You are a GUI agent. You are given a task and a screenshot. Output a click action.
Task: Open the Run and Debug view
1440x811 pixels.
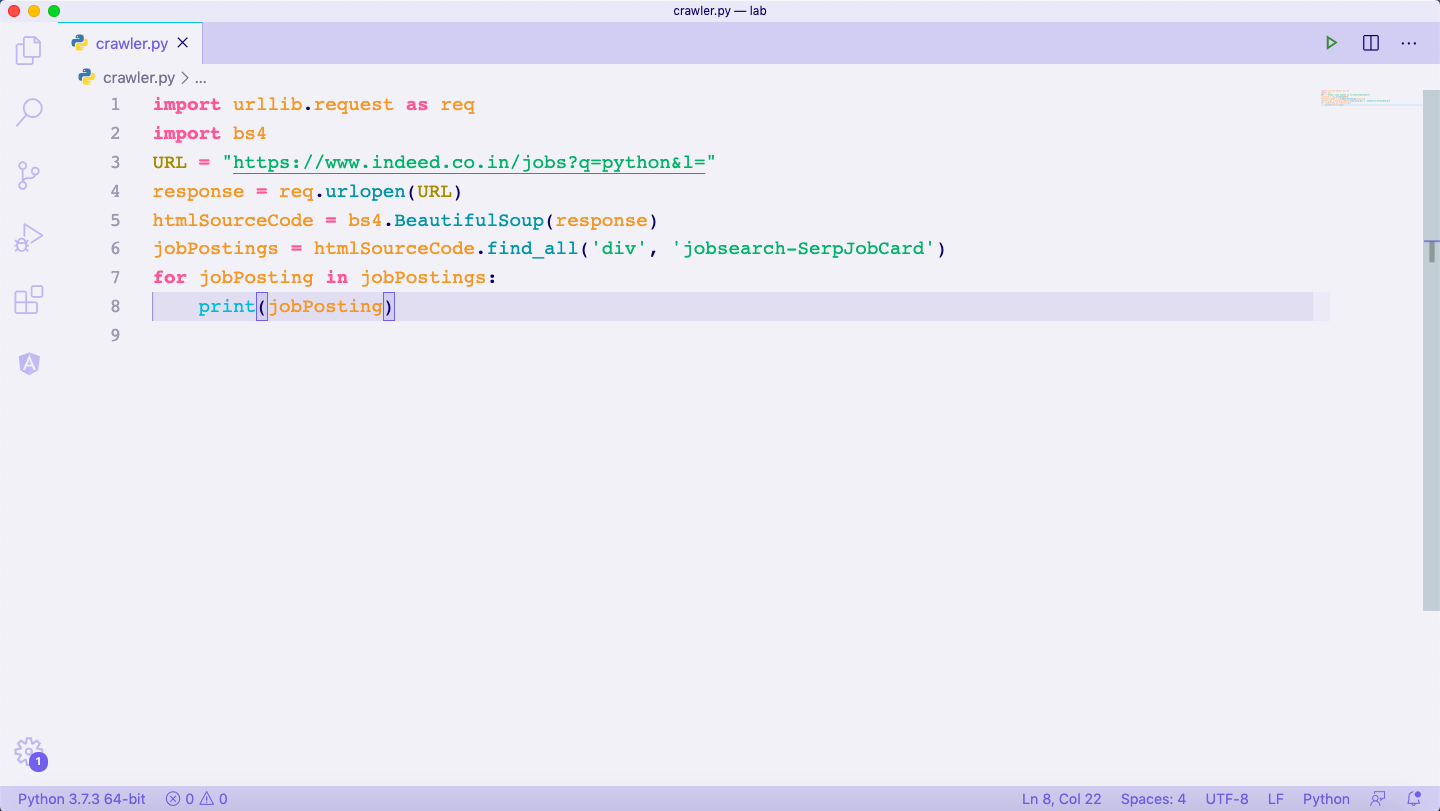[29, 238]
